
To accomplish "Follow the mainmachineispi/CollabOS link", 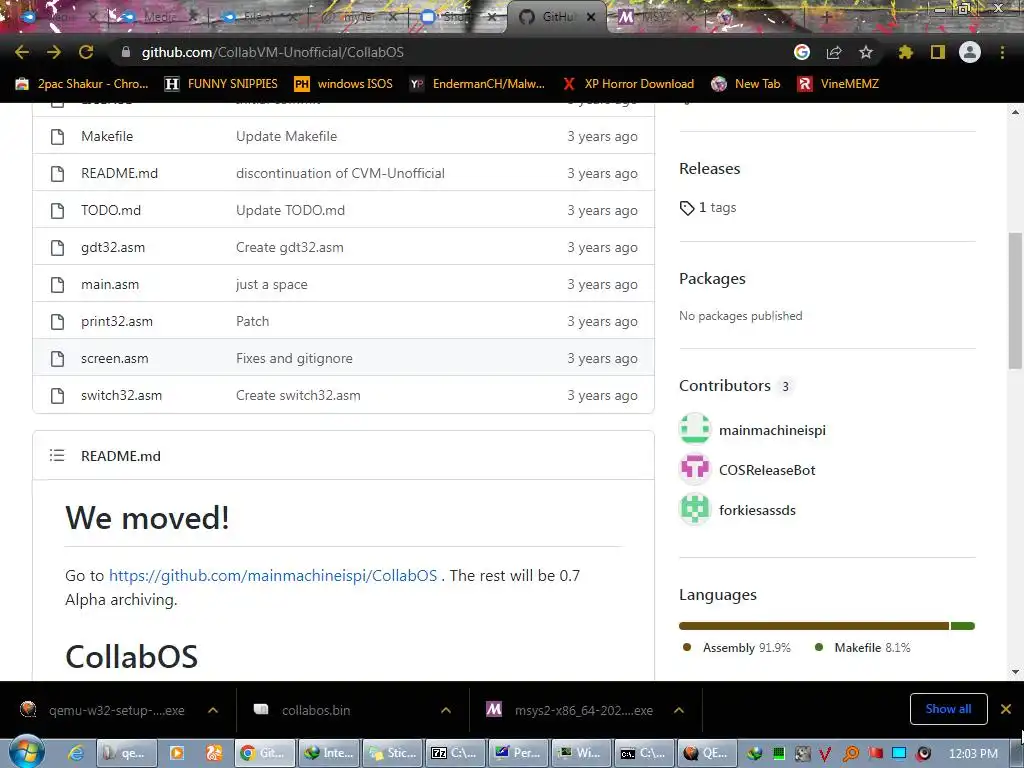I will [x=273, y=575].
